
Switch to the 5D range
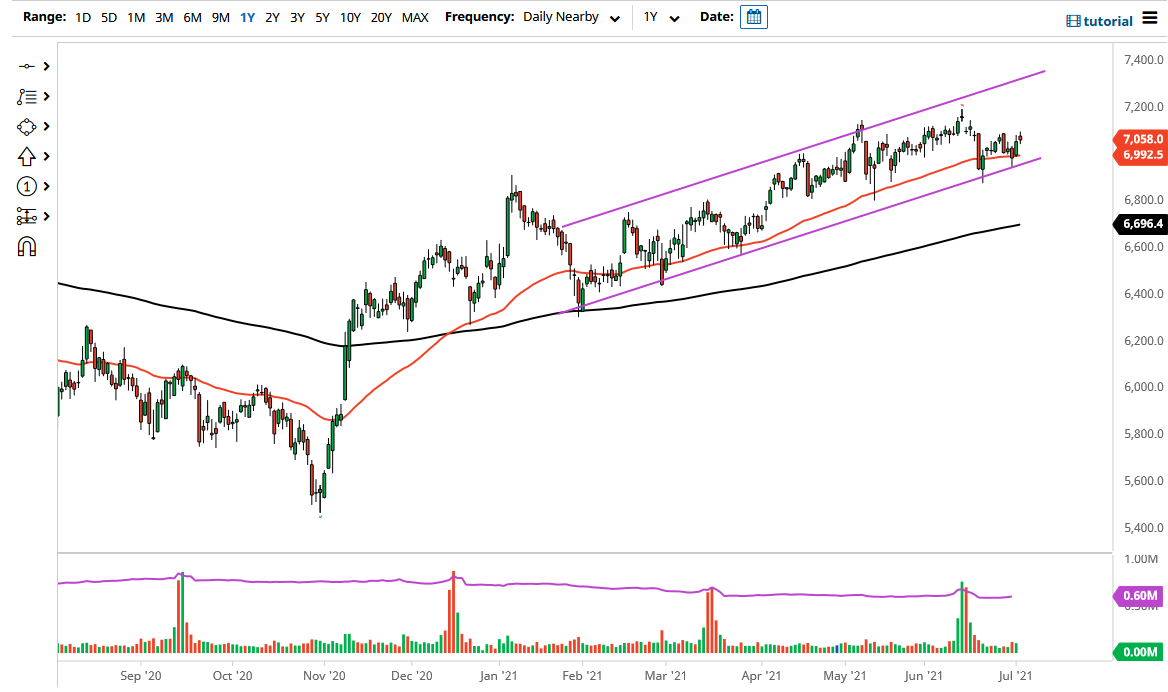click(x=109, y=17)
